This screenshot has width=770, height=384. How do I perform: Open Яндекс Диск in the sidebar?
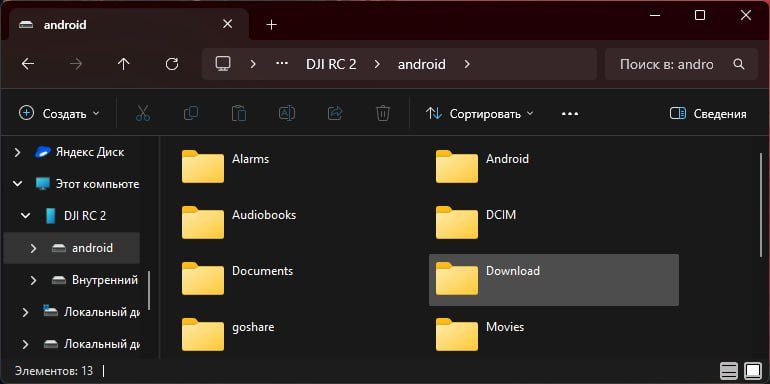point(79,152)
